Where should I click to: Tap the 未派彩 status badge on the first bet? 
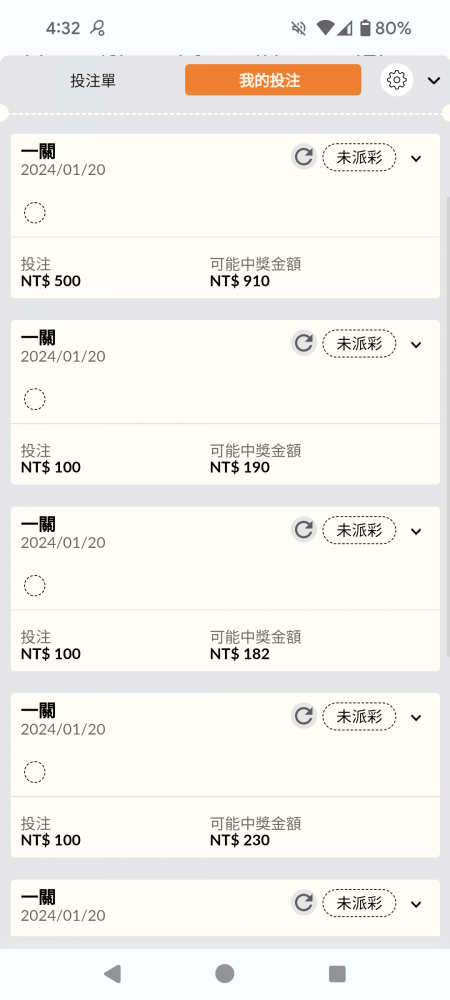(359, 158)
